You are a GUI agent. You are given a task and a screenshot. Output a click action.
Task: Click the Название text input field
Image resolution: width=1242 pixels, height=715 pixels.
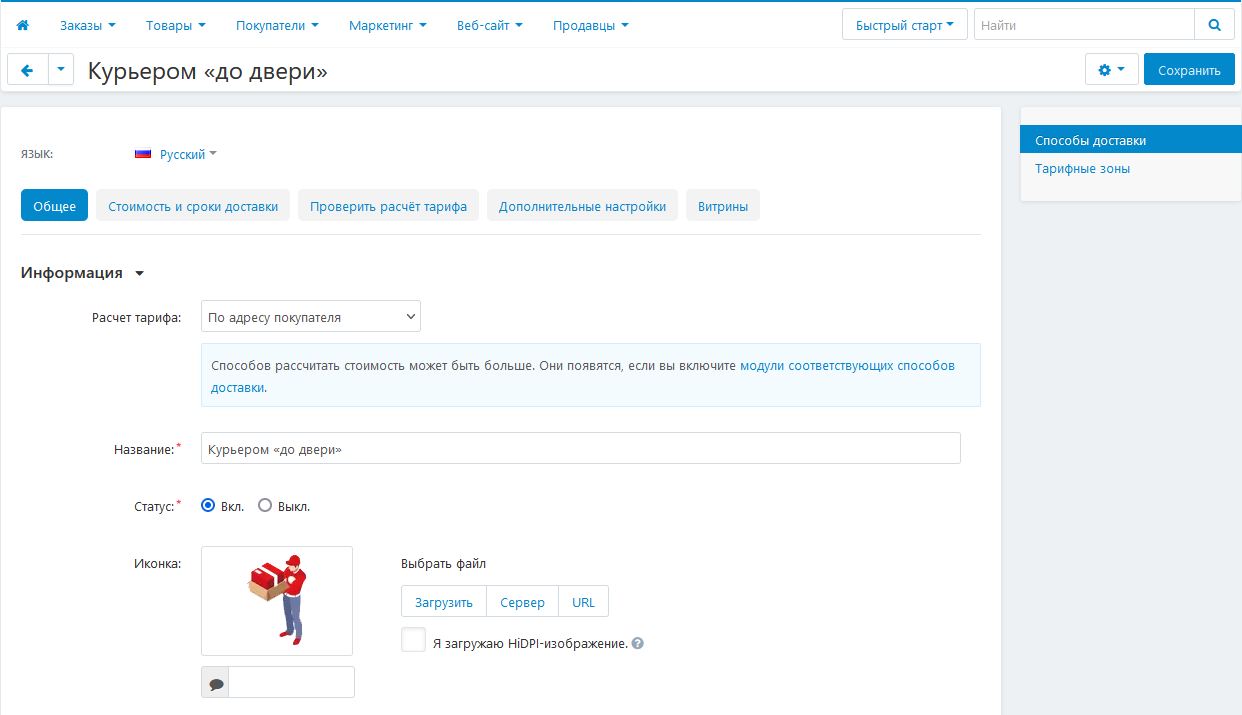pos(580,449)
